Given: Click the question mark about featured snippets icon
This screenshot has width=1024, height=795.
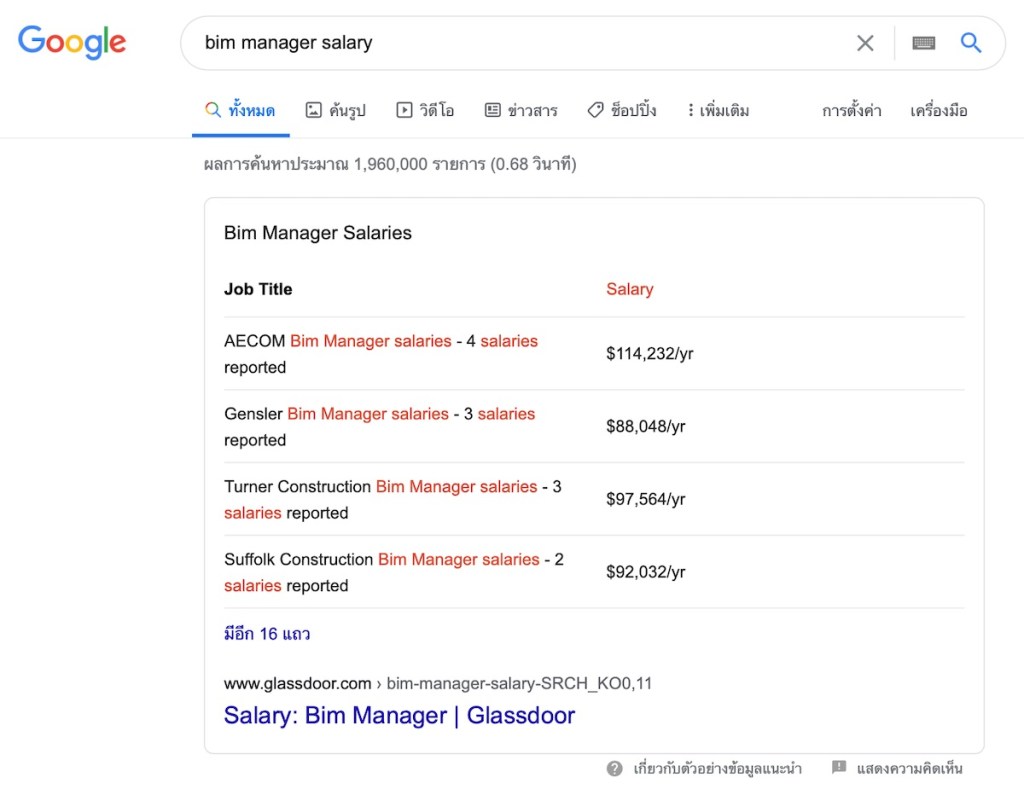Looking at the screenshot, I should click(615, 768).
